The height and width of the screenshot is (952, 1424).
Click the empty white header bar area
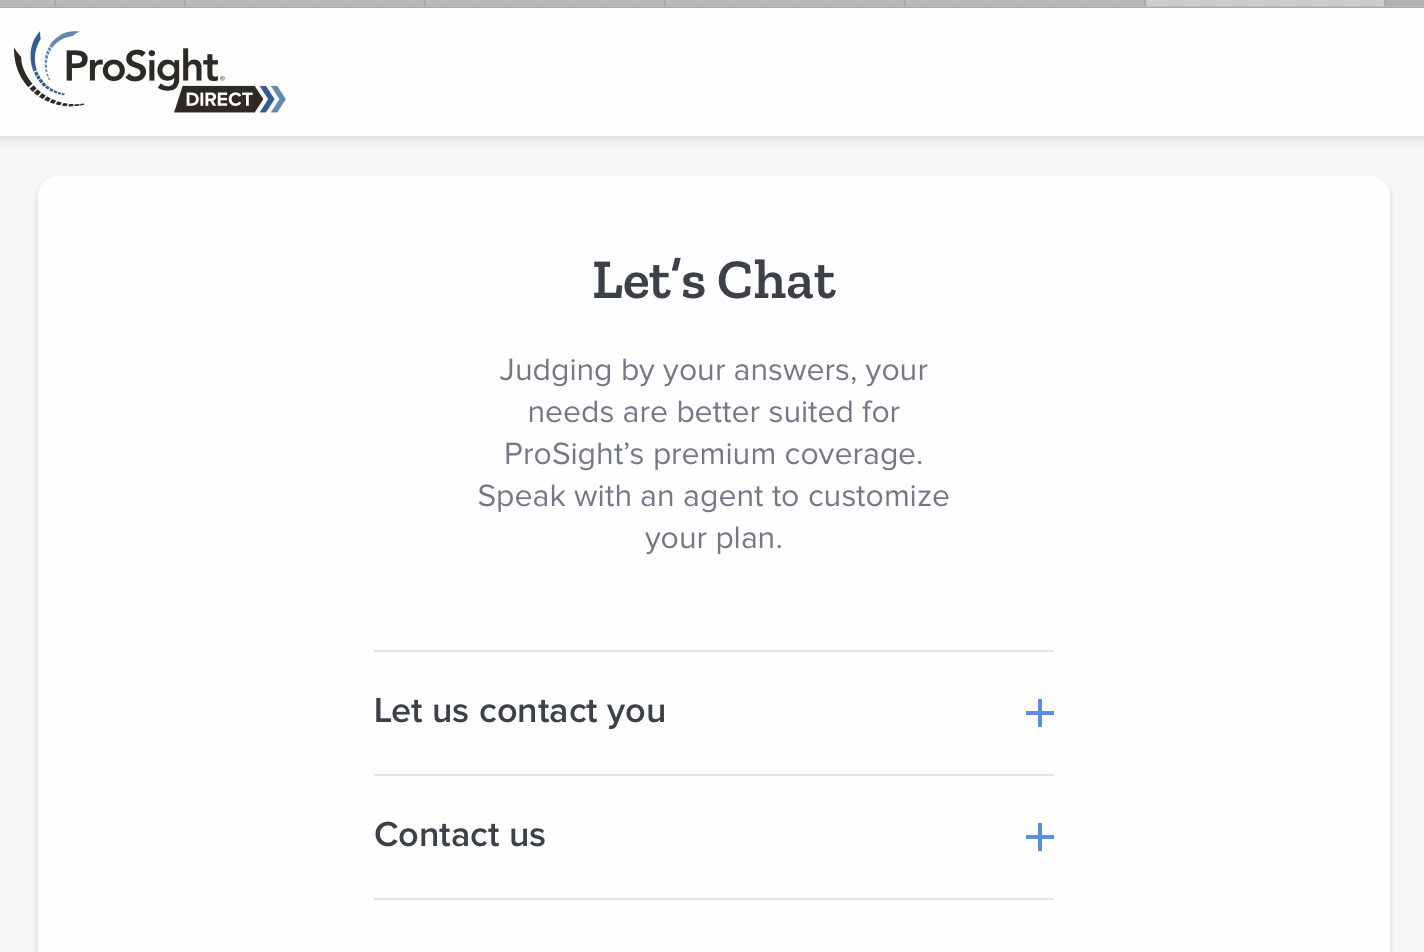point(800,72)
